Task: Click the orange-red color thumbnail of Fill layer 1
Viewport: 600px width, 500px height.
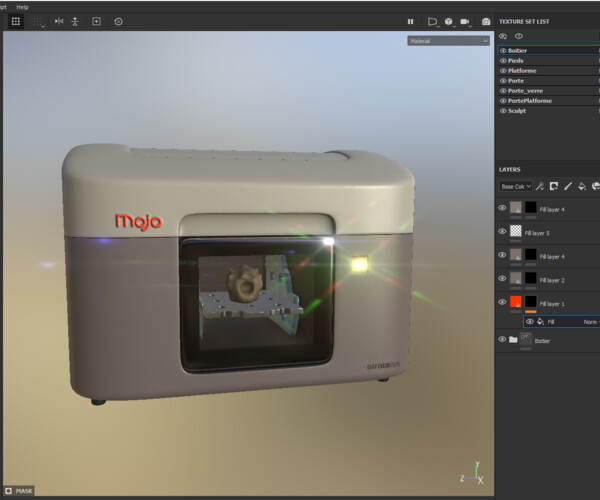Action: (516, 302)
